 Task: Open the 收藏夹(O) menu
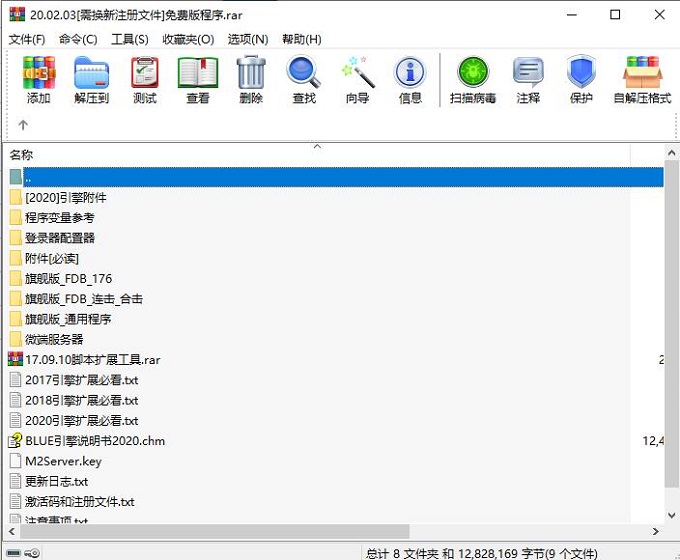point(188,39)
